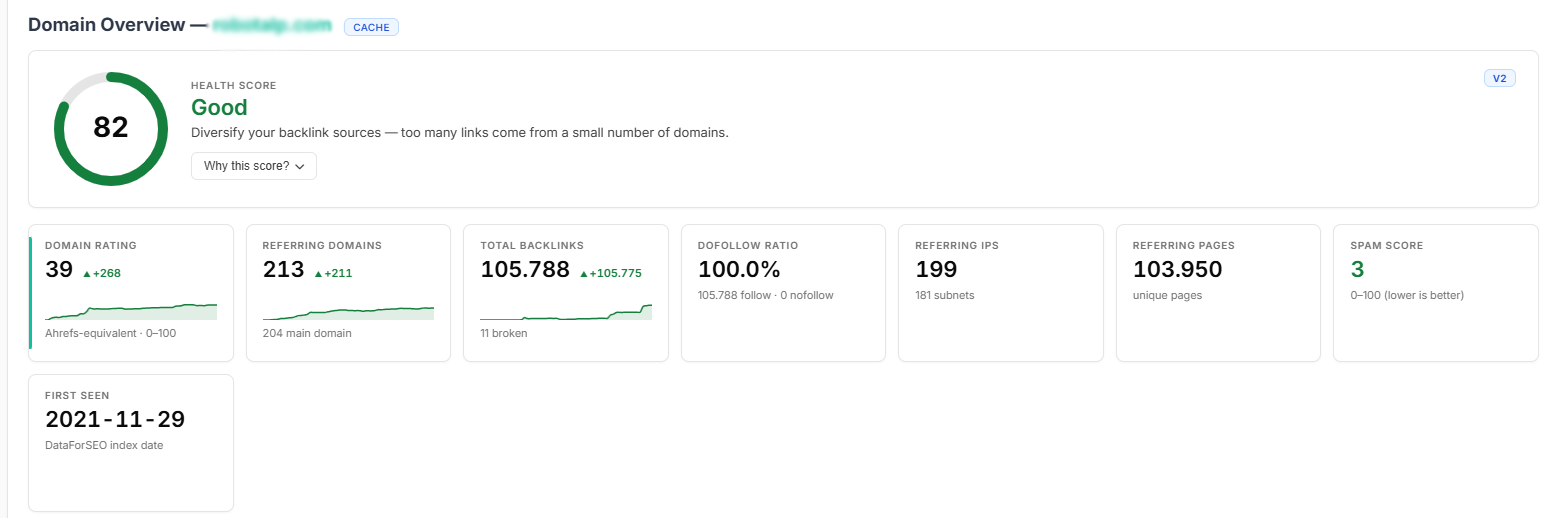1559x518 pixels.
Task: Open the Domain Rating card
Action: [131, 292]
